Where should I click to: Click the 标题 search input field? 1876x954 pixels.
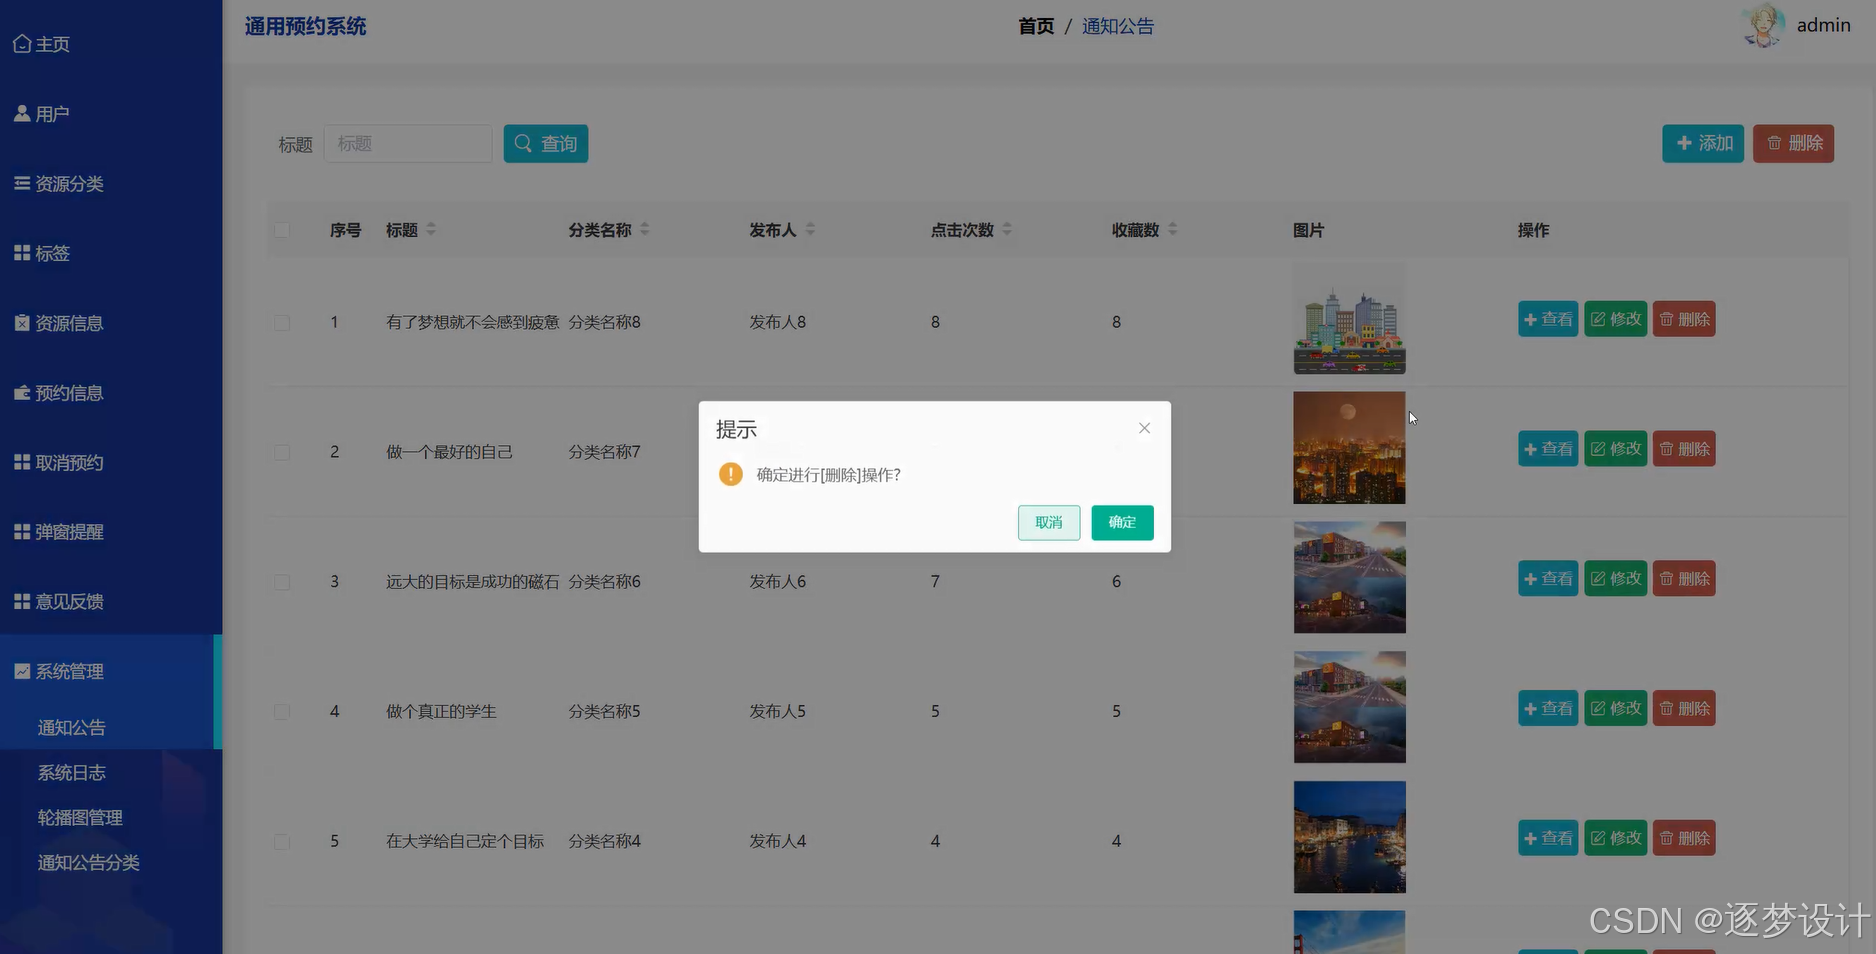coord(408,144)
